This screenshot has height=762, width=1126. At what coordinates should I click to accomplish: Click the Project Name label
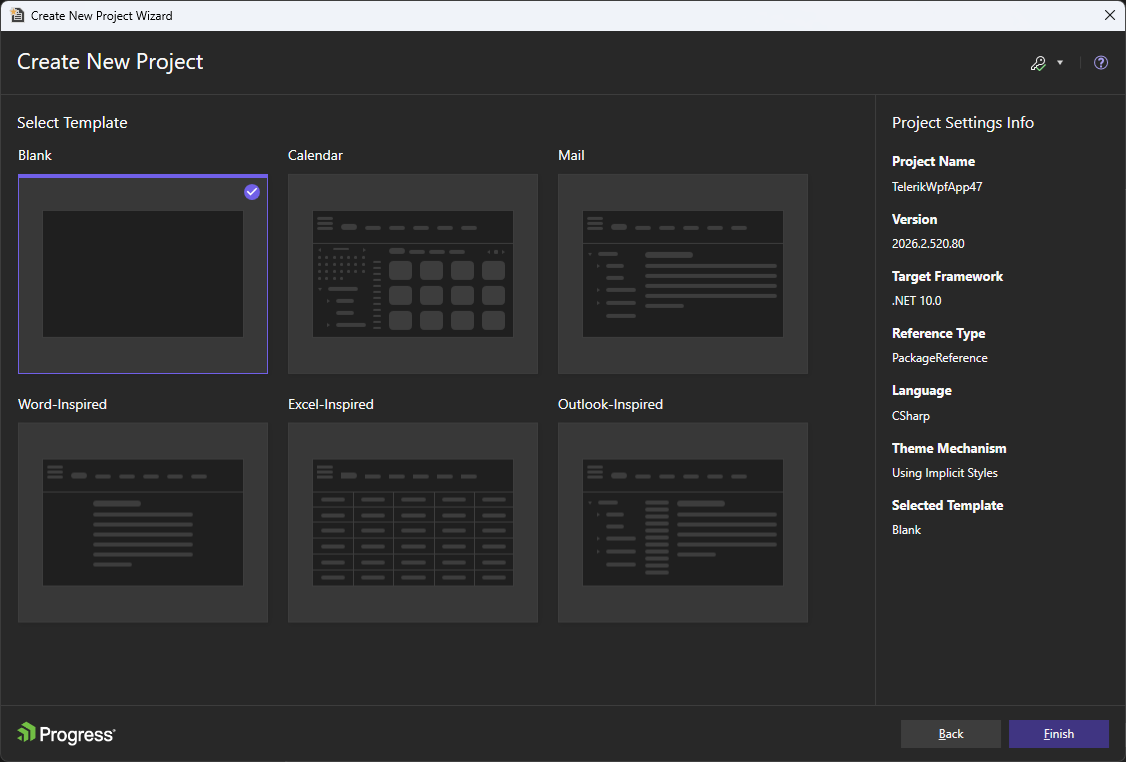point(933,162)
